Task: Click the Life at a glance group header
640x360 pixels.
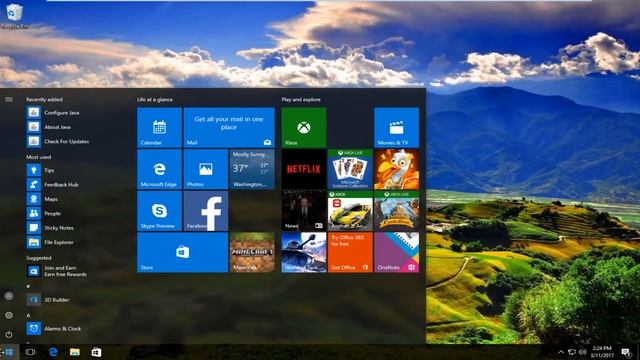Action: (x=155, y=100)
